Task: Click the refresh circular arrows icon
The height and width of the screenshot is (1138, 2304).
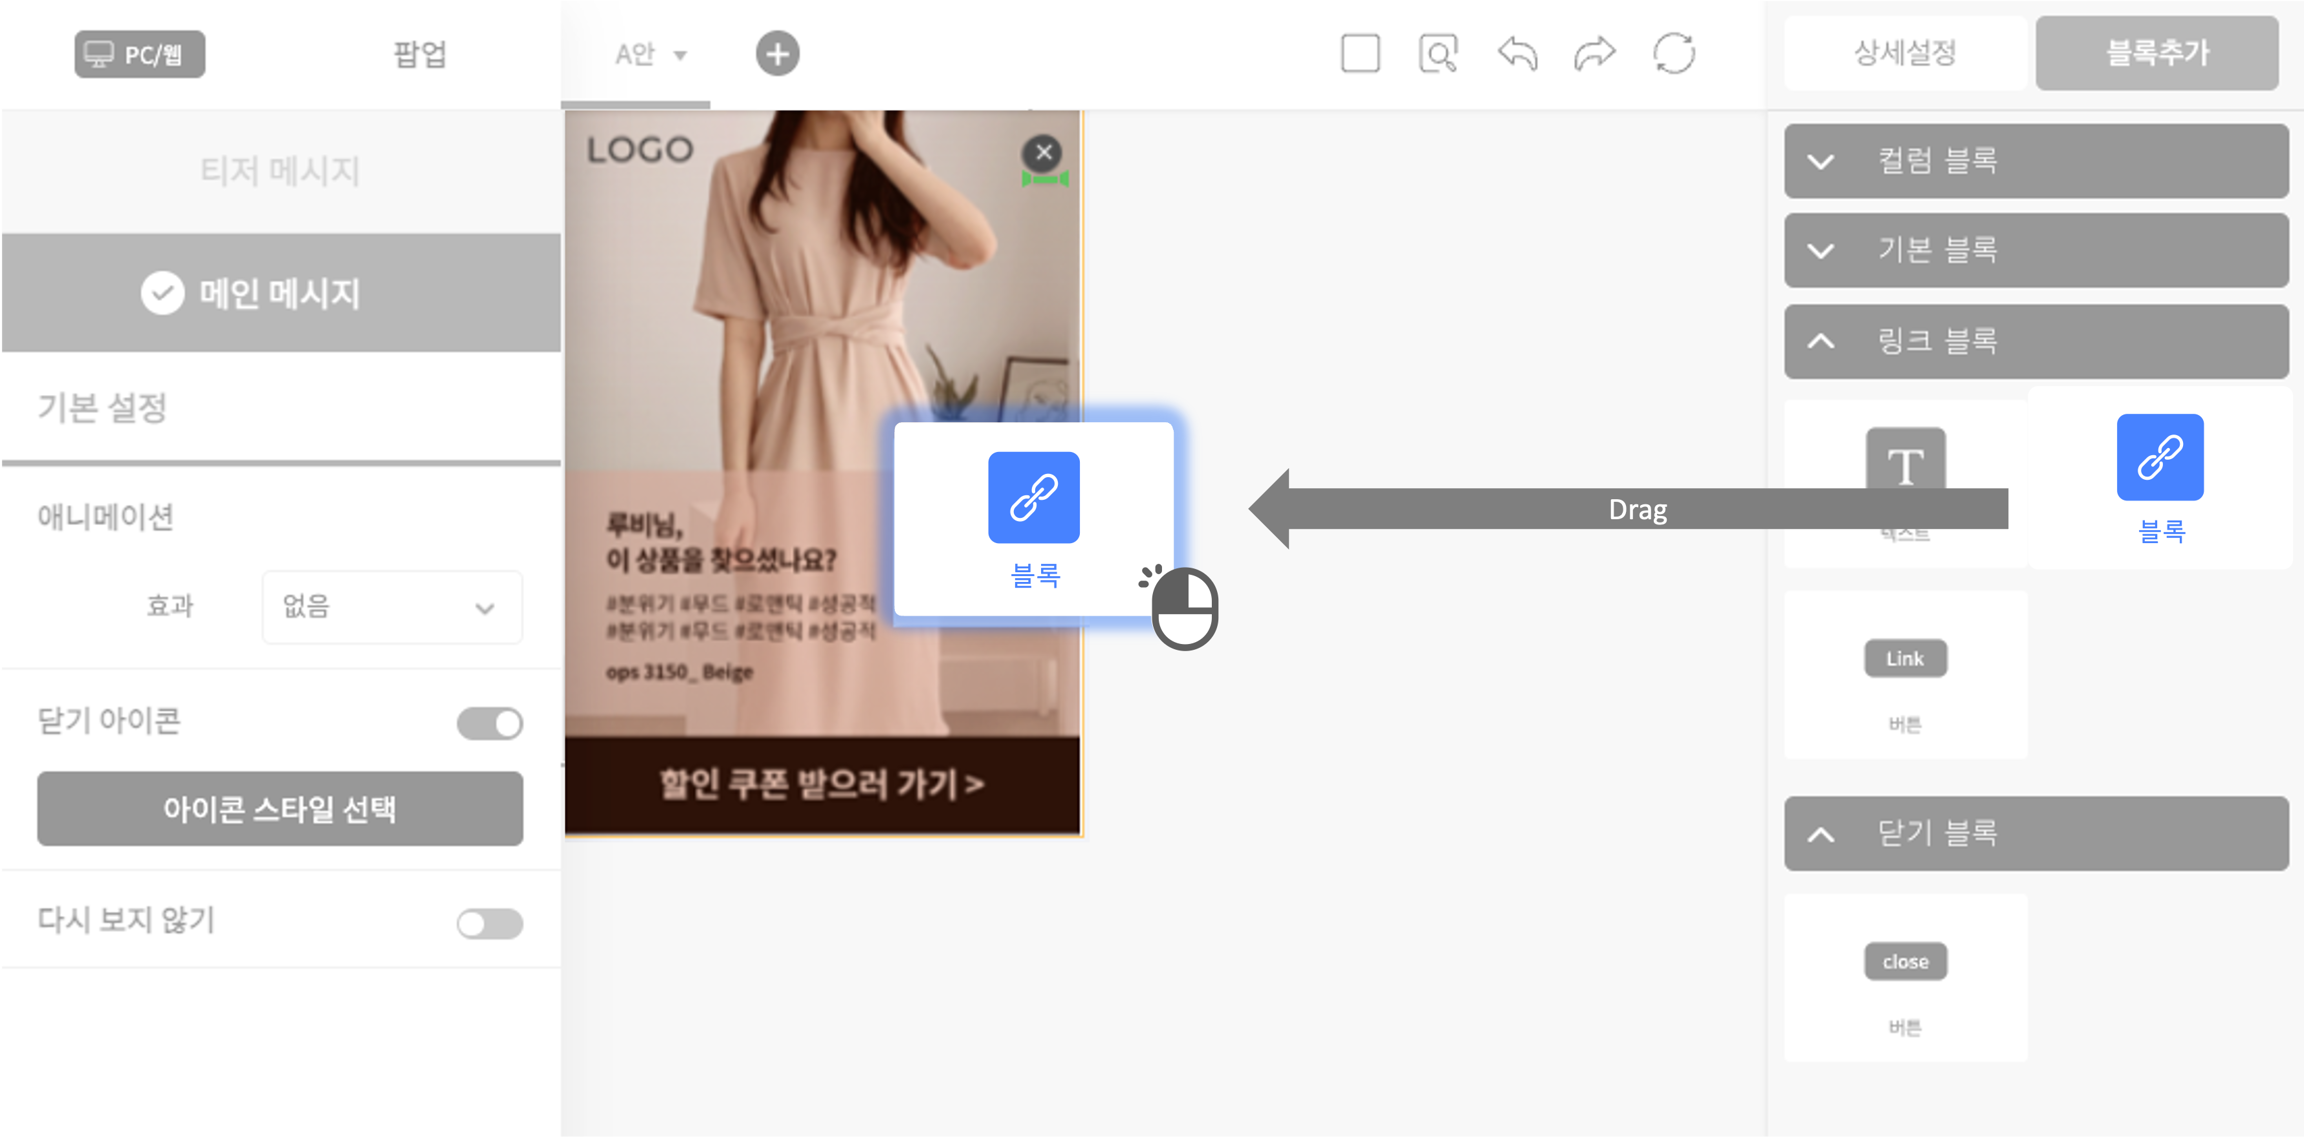Action: click(x=1674, y=54)
